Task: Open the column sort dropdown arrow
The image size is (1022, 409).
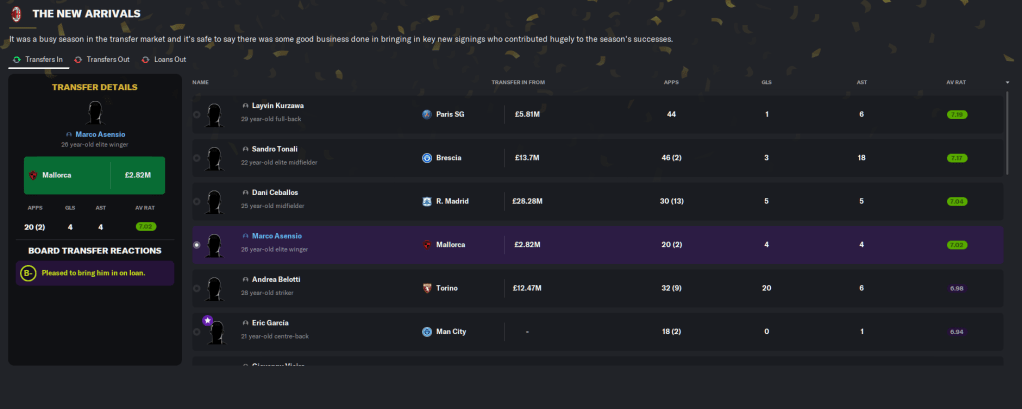Action: (x=1007, y=82)
